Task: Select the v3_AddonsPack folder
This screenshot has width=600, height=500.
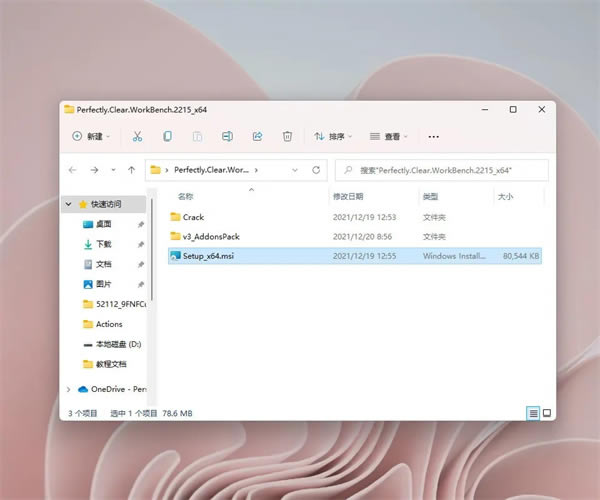Action: coord(355,236)
